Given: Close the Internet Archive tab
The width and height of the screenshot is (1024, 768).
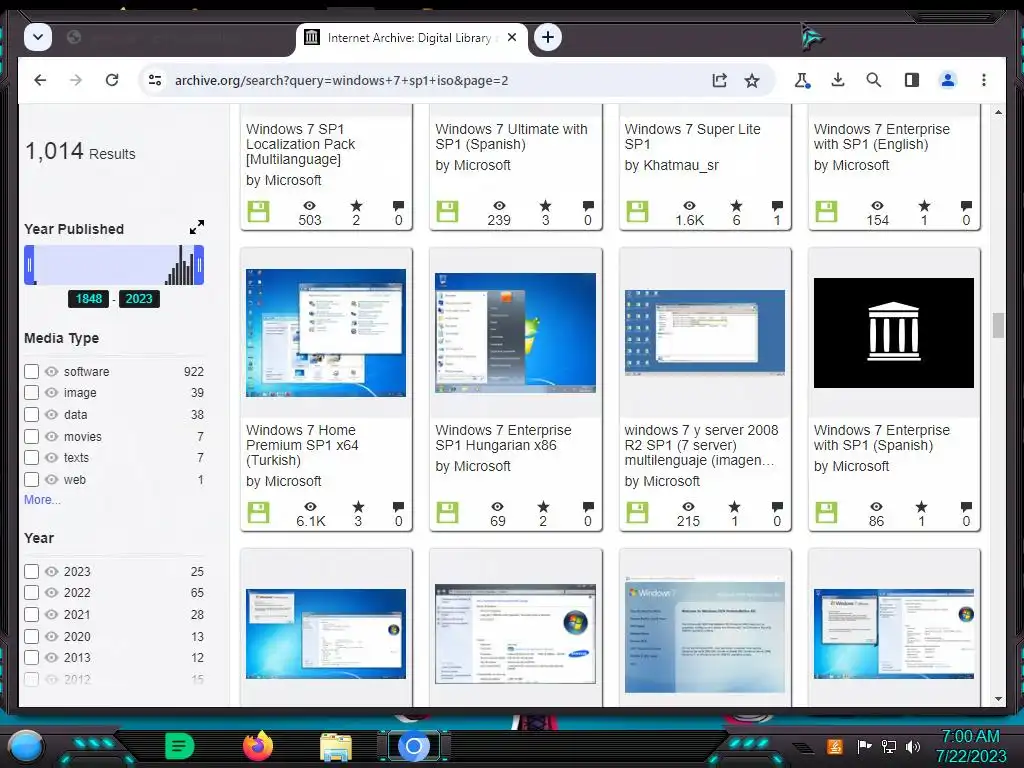Looking at the screenshot, I should tap(512, 37).
